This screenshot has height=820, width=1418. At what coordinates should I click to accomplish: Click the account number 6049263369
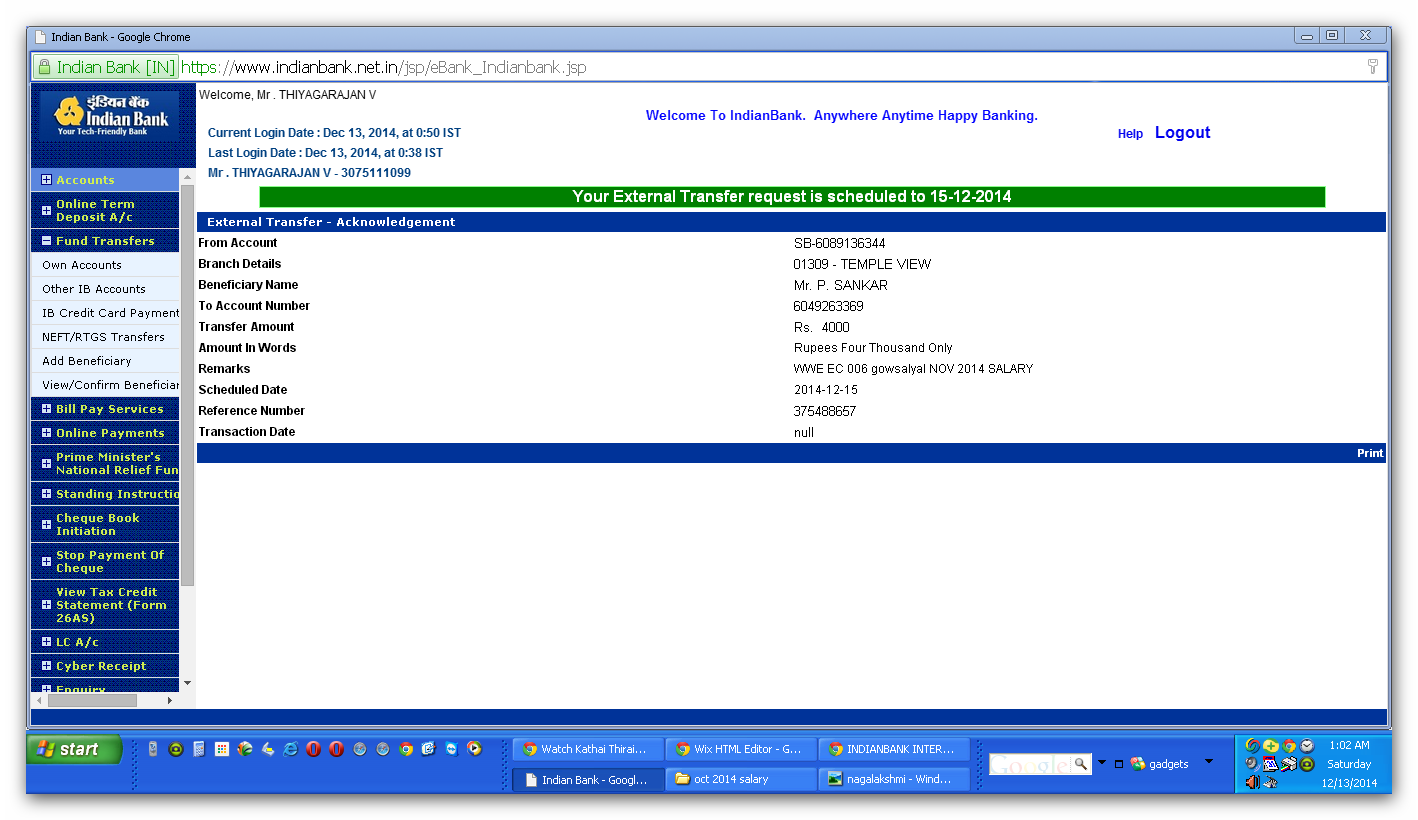click(x=828, y=306)
